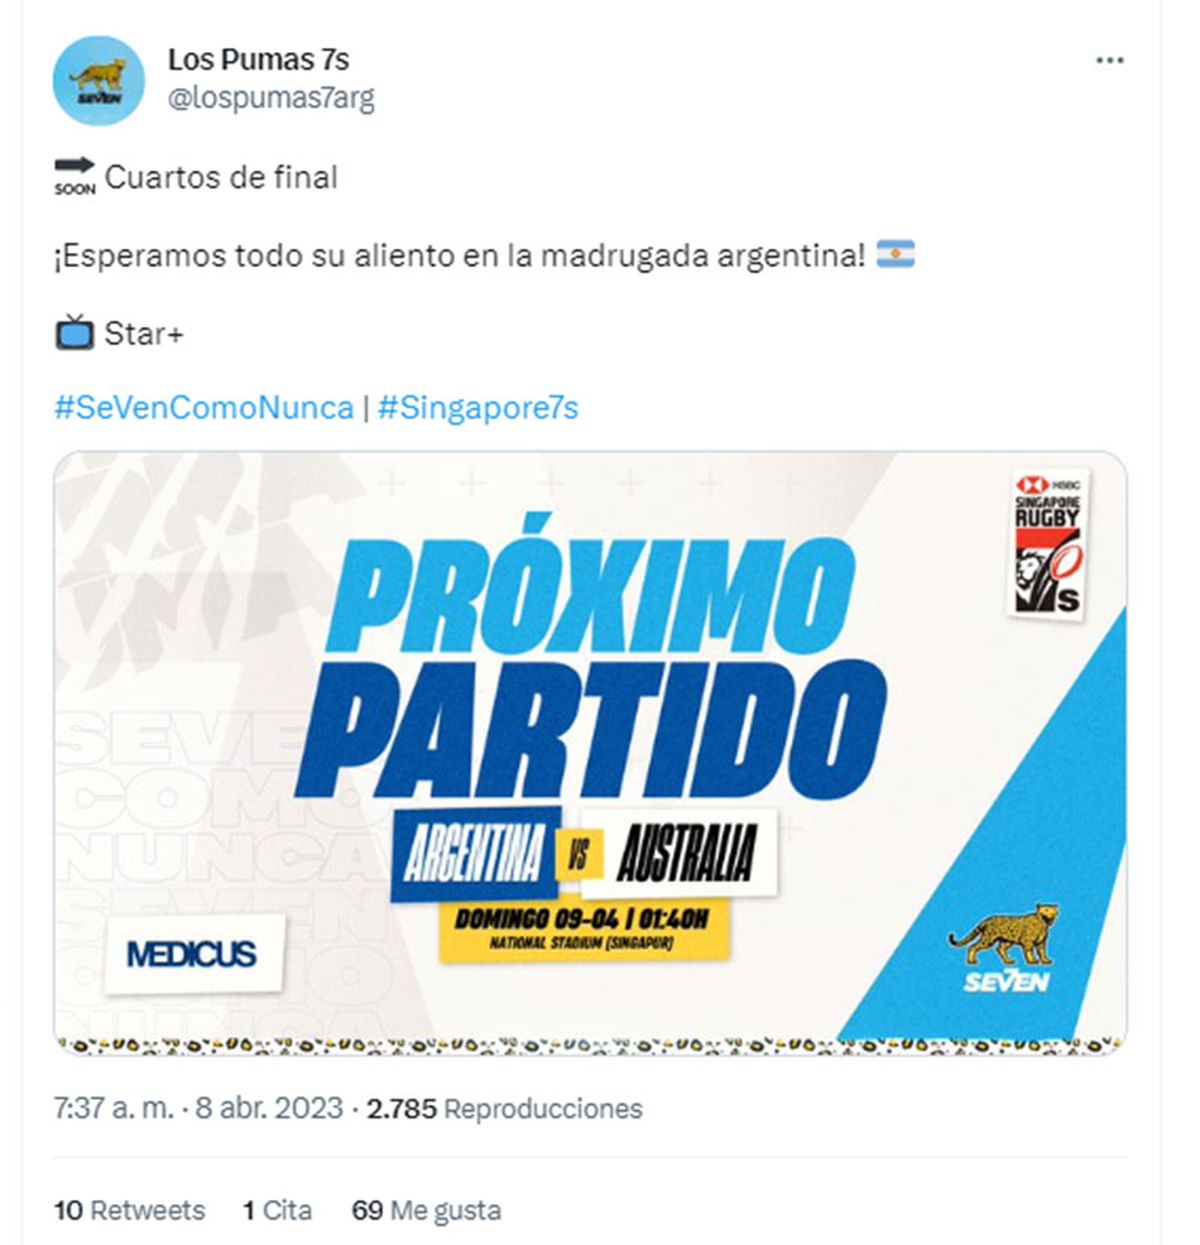This screenshot has width=1200, height=1245.
Task: Open the #SeVenComoNunca hashtag
Action: point(204,408)
